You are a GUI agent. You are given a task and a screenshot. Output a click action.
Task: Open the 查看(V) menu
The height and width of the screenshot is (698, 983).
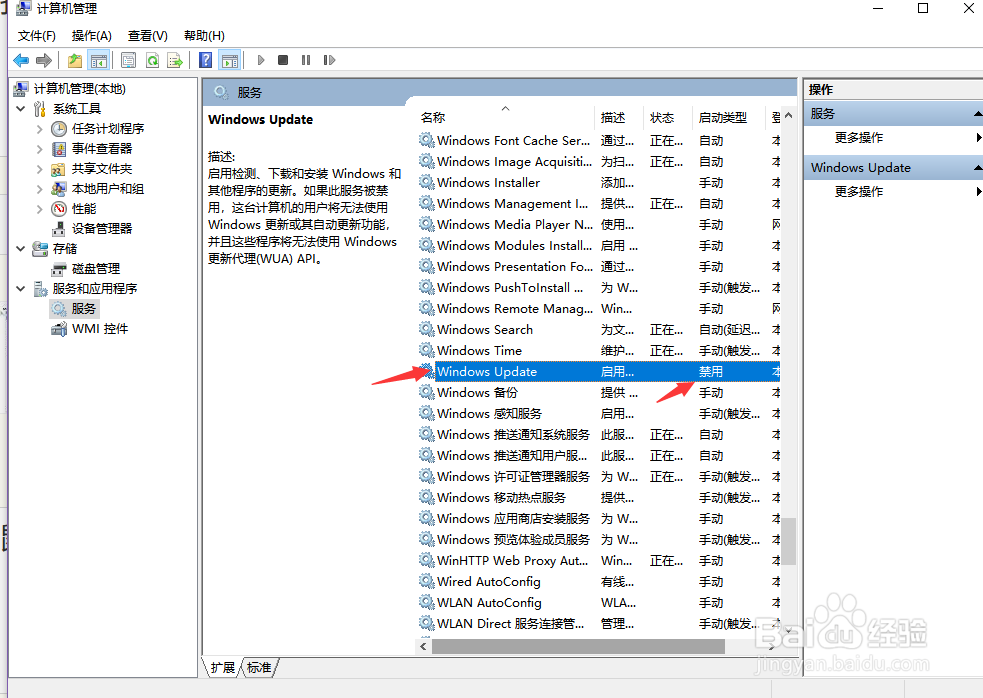pyautogui.click(x=148, y=36)
